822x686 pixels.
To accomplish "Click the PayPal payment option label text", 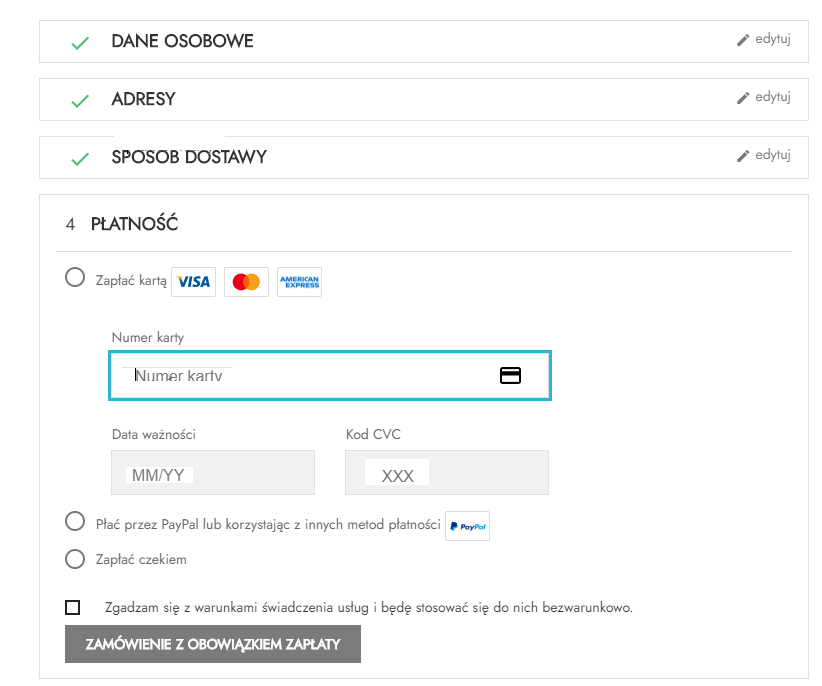I will pyautogui.click(x=268, y=525).
